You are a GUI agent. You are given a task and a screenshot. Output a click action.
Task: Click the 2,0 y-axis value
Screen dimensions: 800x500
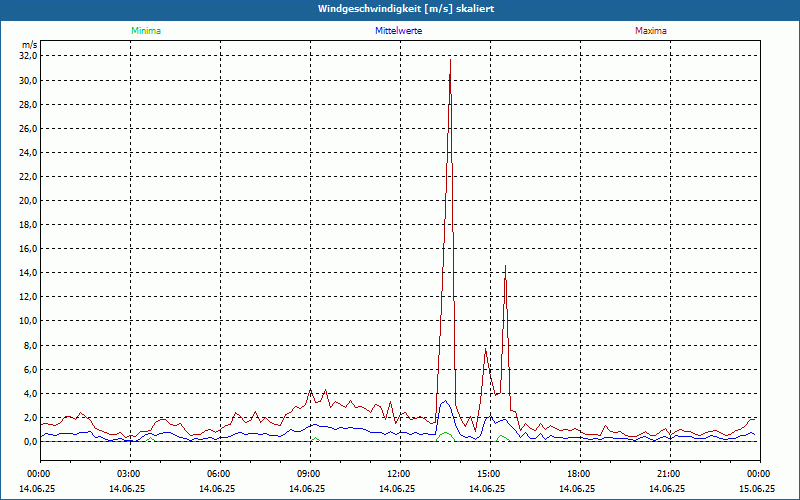click(30, 417)
